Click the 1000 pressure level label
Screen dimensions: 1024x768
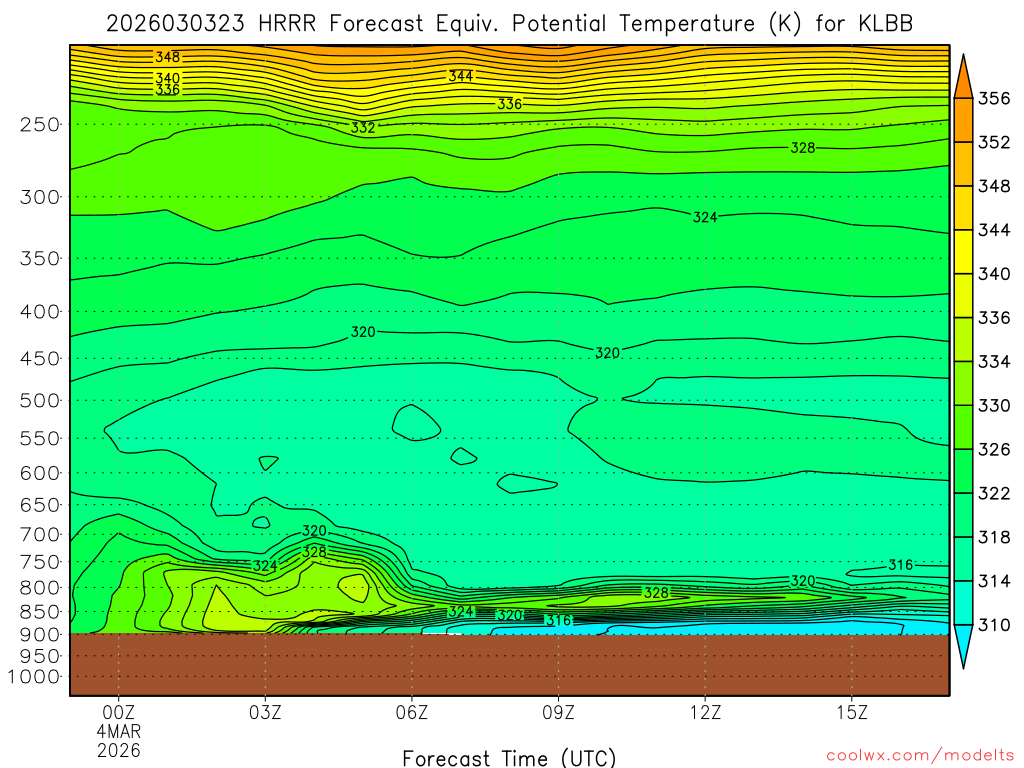tap(34, 677)
